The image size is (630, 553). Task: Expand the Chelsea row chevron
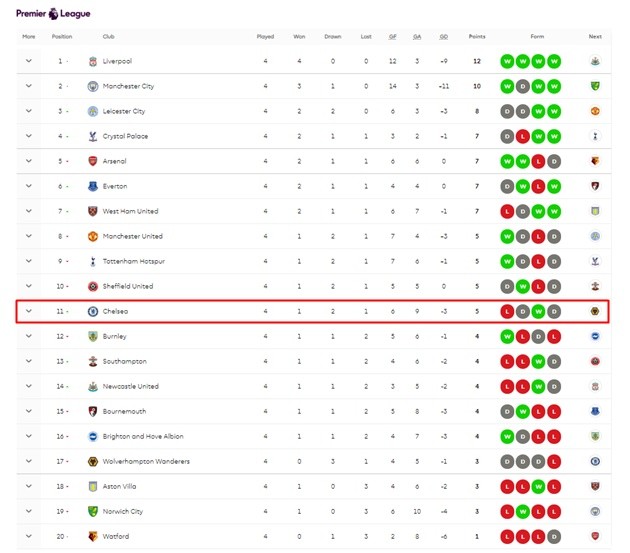pyautogui.click(x=28, y=311)
